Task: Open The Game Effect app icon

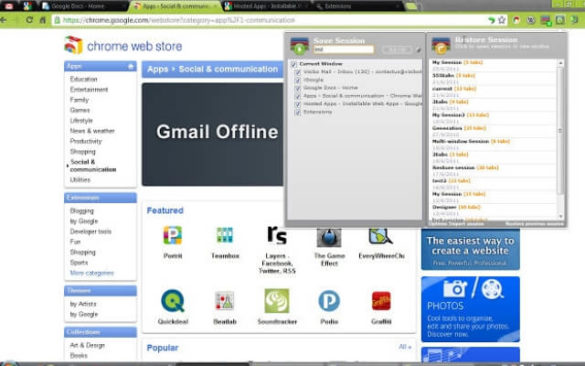Action: 329,237
